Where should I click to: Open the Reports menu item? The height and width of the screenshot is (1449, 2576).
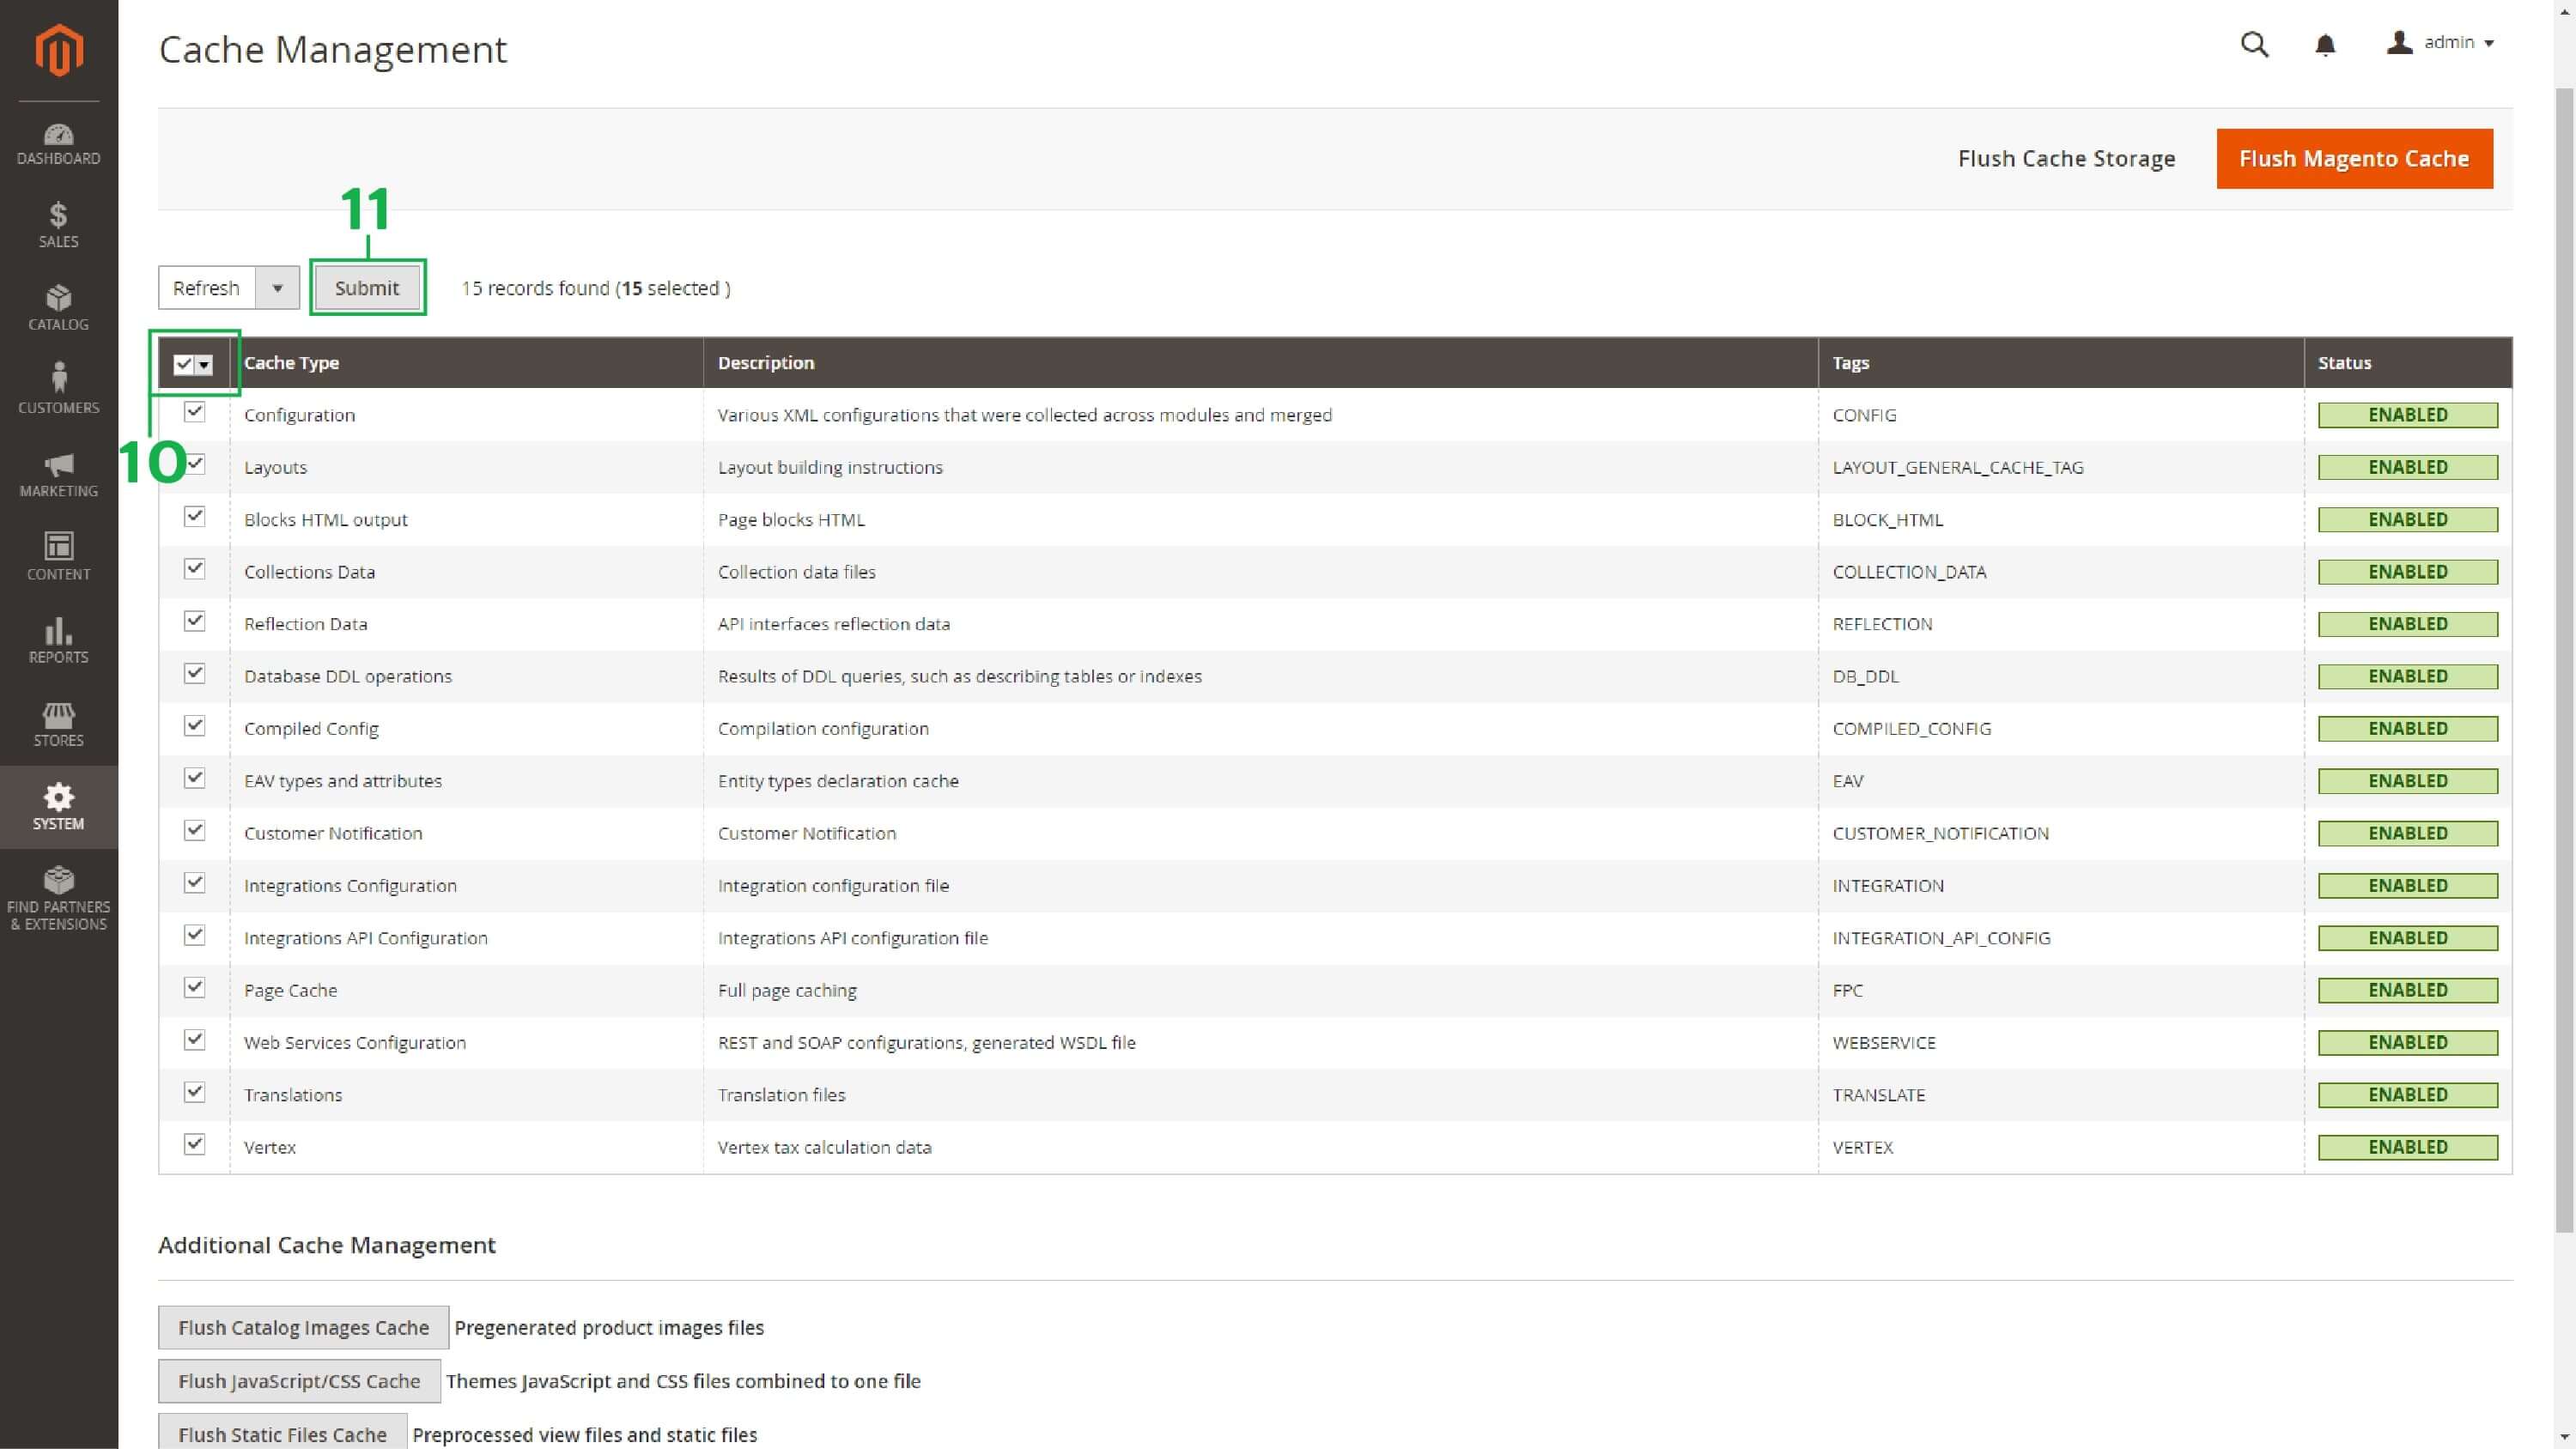pos(58,641)
